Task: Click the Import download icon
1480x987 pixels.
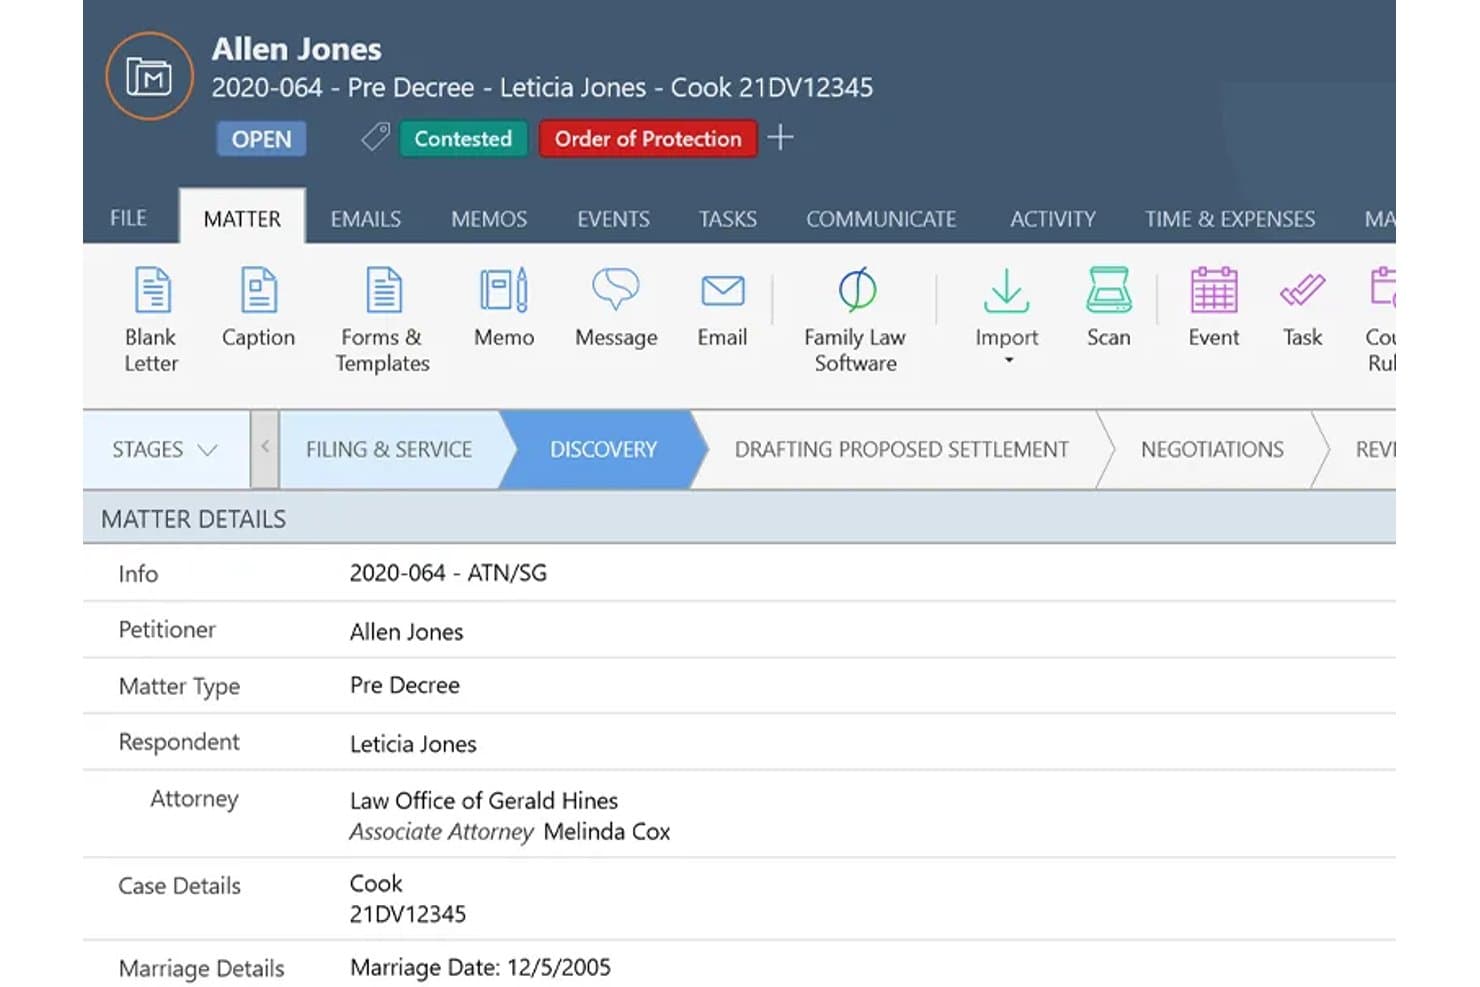Action: (1006, 291)
